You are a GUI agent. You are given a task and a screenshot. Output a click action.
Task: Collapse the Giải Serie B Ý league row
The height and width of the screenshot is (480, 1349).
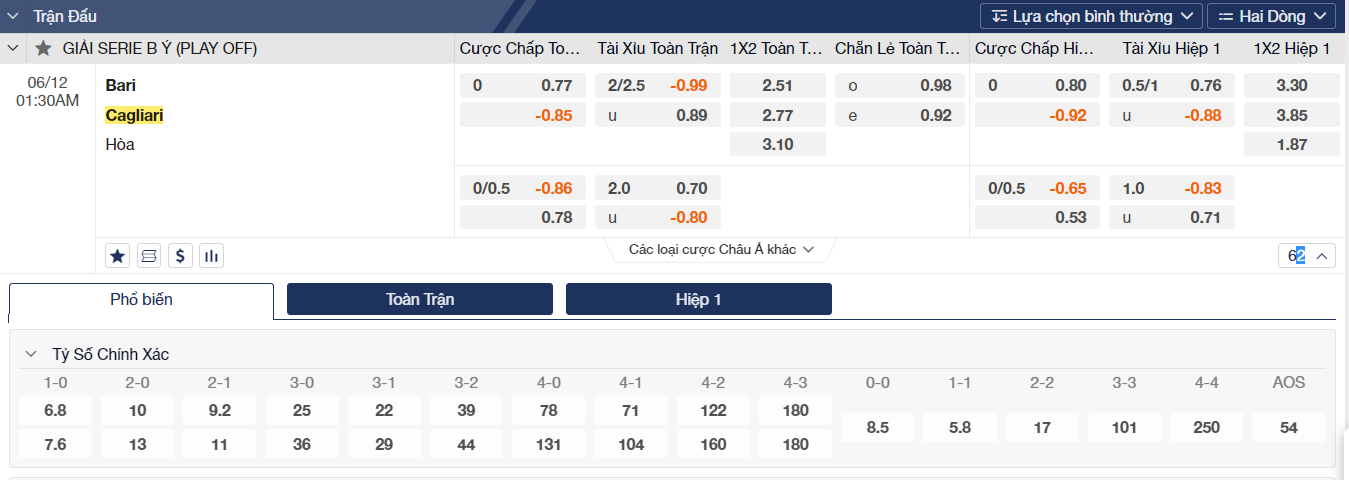(x=13, y=48)
